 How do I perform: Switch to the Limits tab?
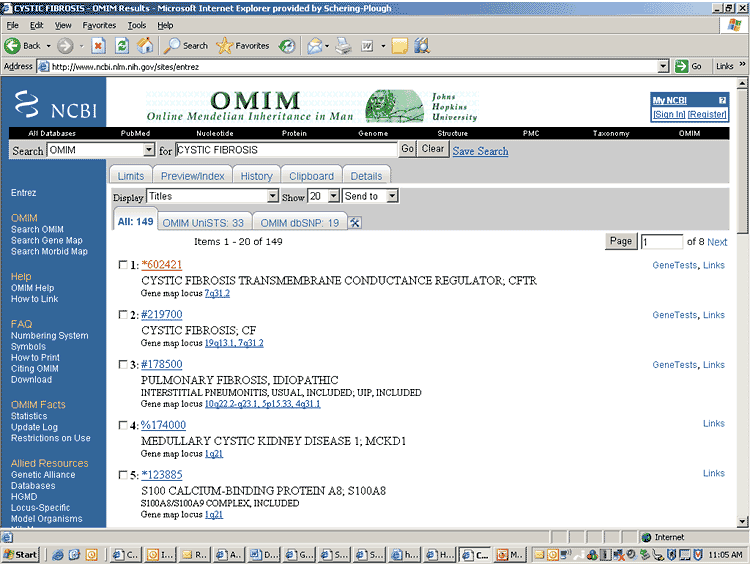pyautogui.click(x=131, y=176)
